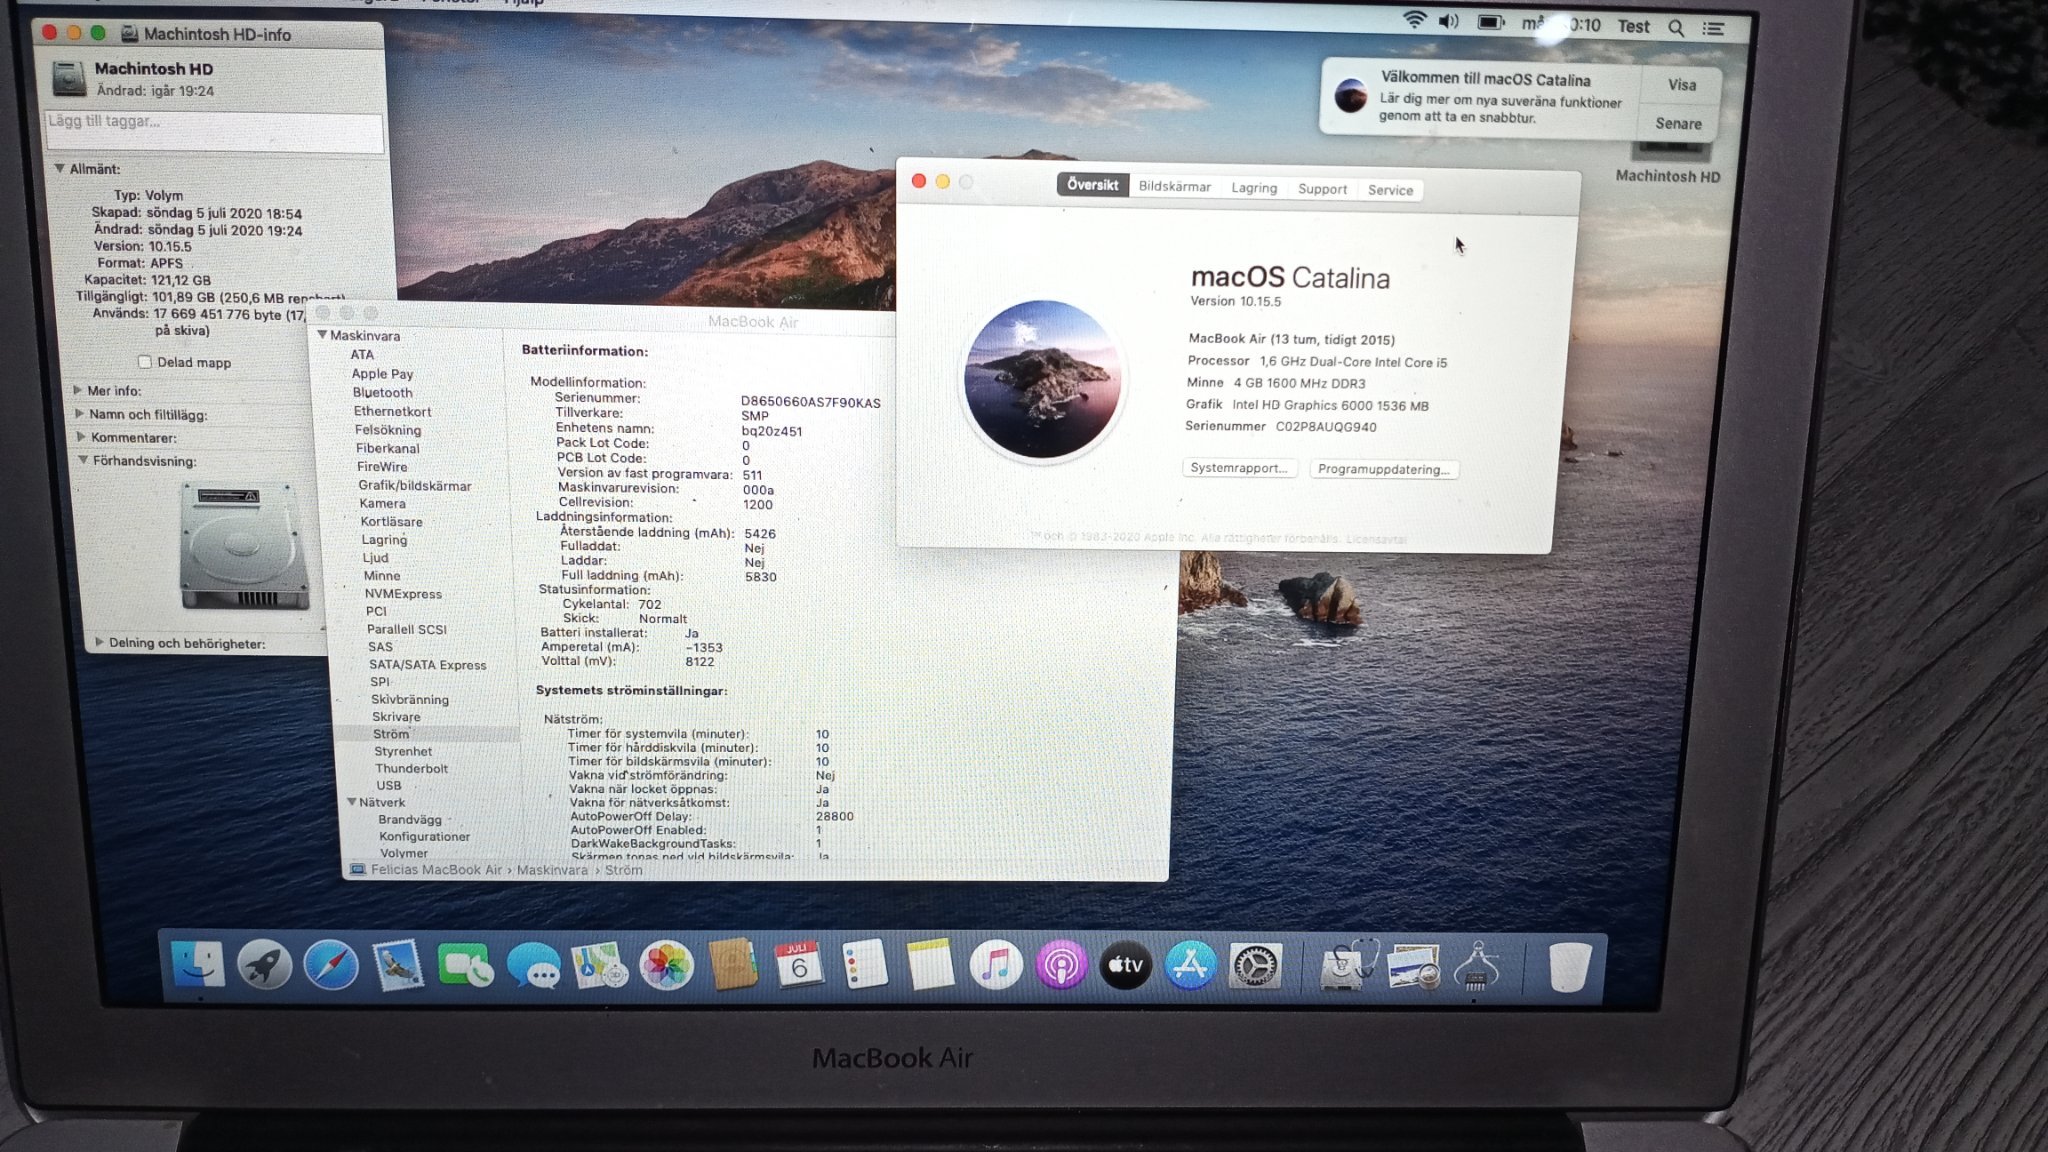The image size is (2048, 1152).
Task: Select Lagring in System Information sidebar
Action: (384, 540)
